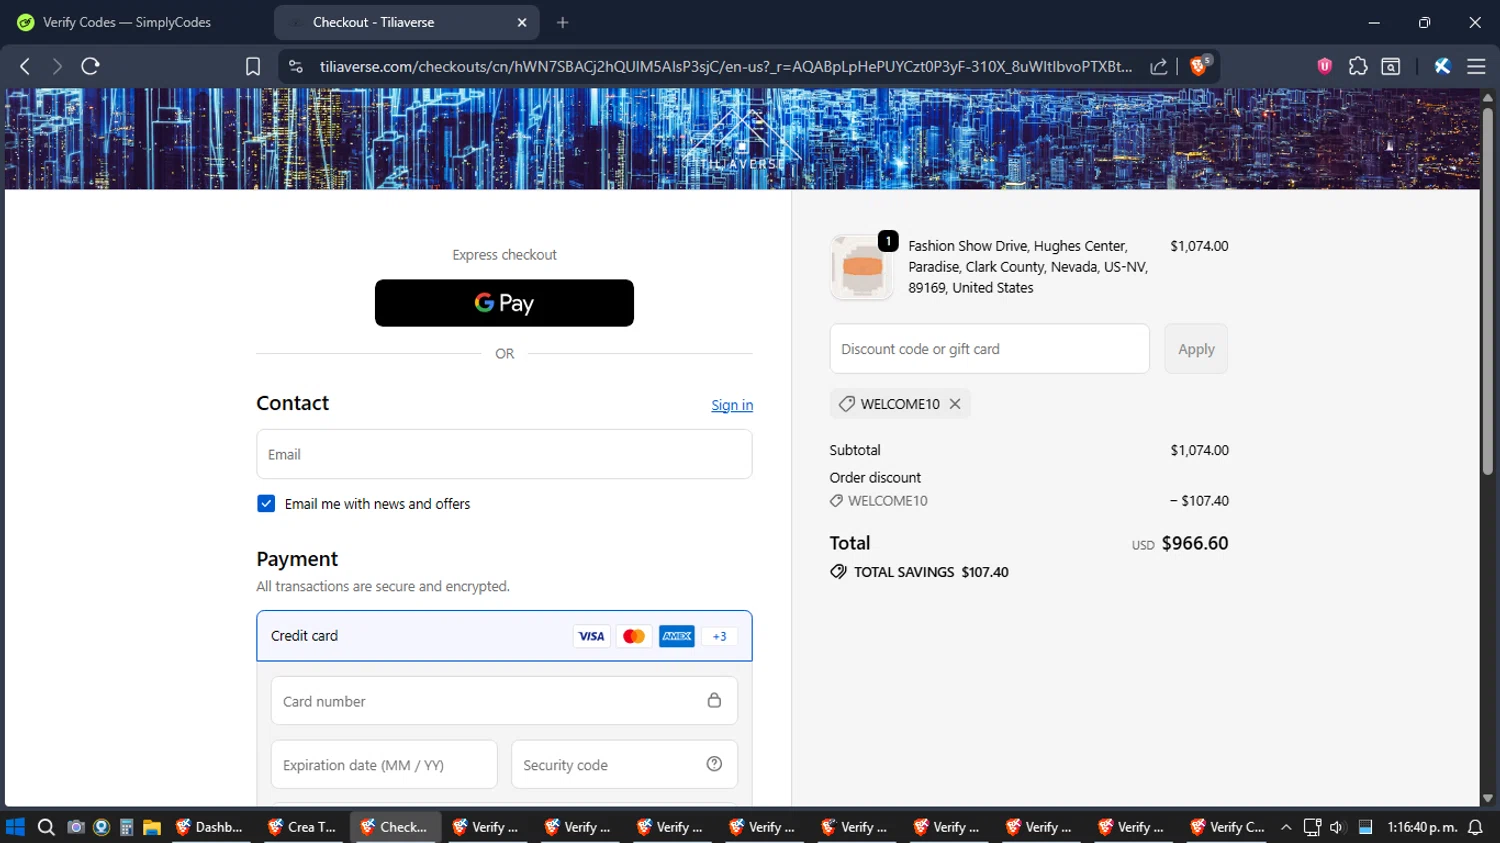Viewport: 1500px width, 843px height.
Task: Open the Windows Start menu
Action: point(15,827)
